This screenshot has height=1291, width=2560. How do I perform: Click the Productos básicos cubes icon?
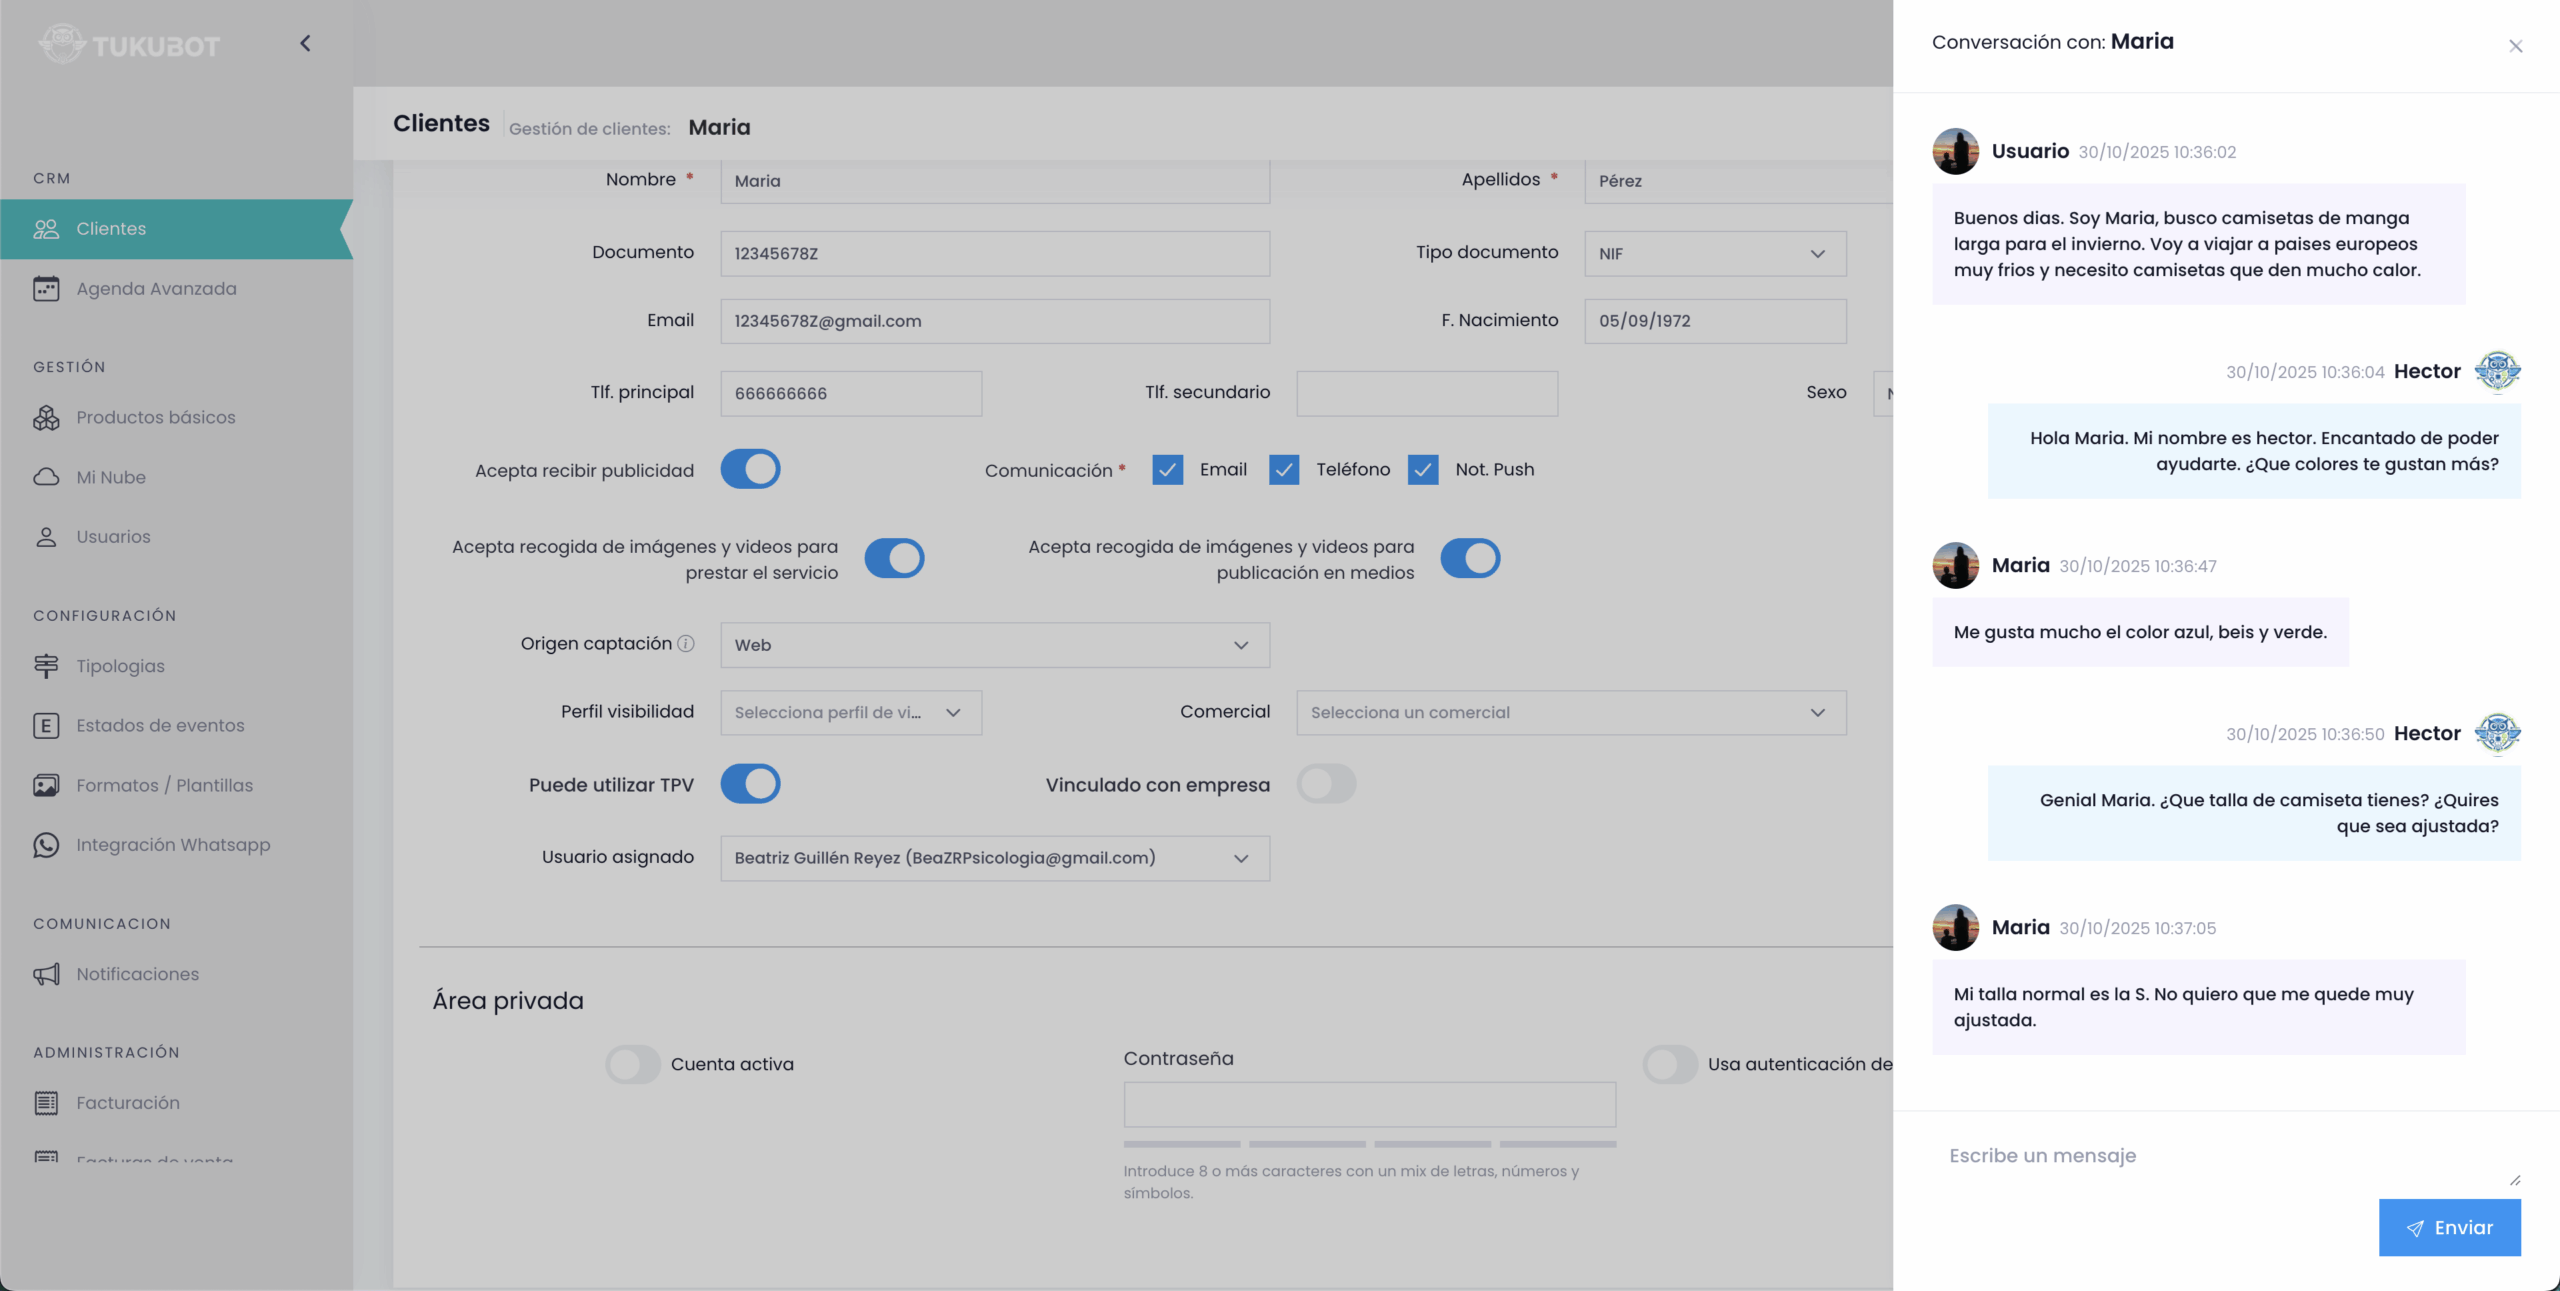(x=46, y=418)
